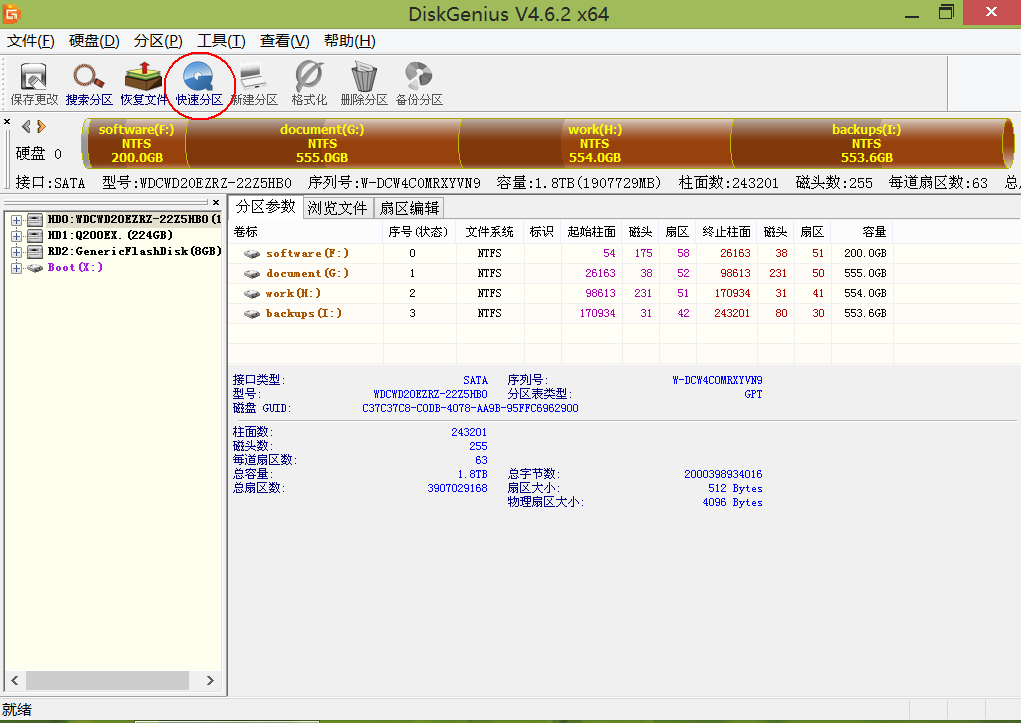1021x723 pixels.
Task: Click the 搜索分区 (Search Partitions) toolbar icon
Action: pyautogui.click(x=89, y=83)
